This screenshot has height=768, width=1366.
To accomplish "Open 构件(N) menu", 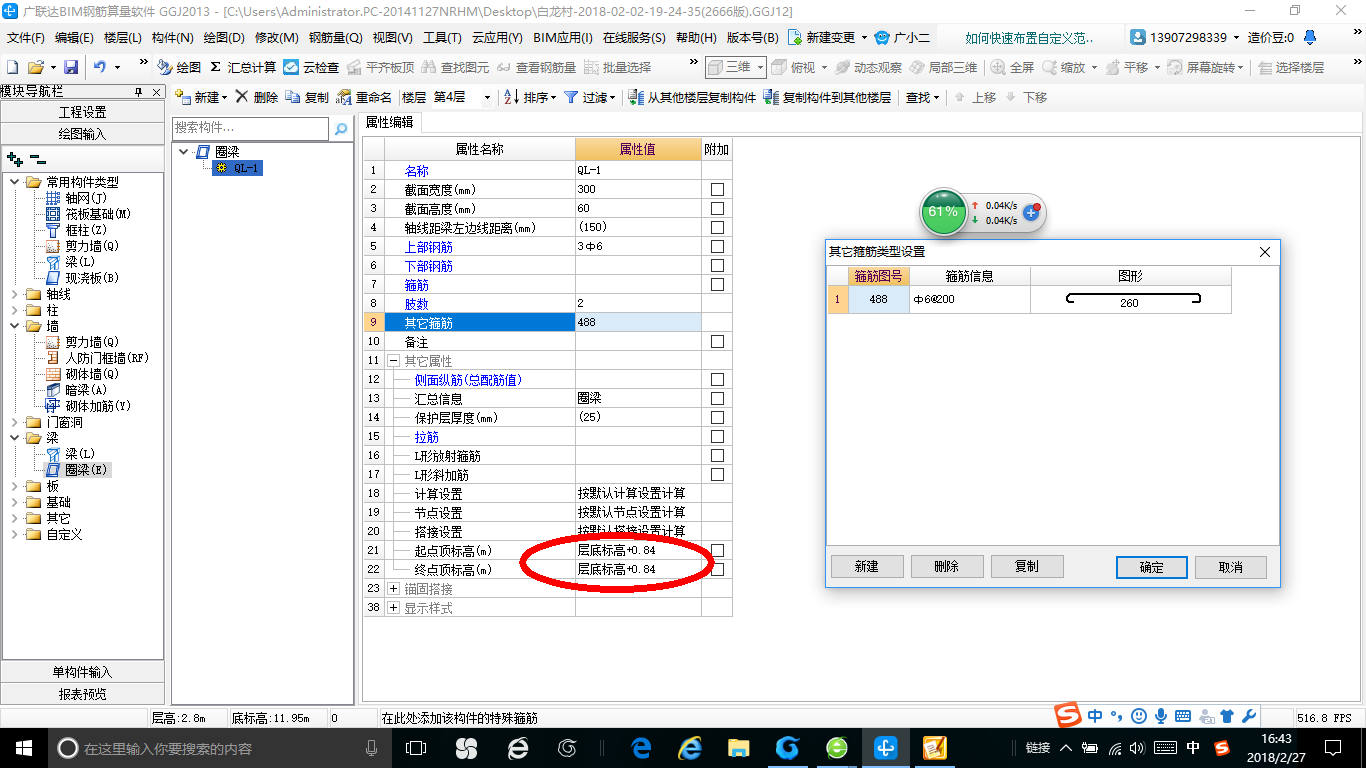I will point(173,38).
